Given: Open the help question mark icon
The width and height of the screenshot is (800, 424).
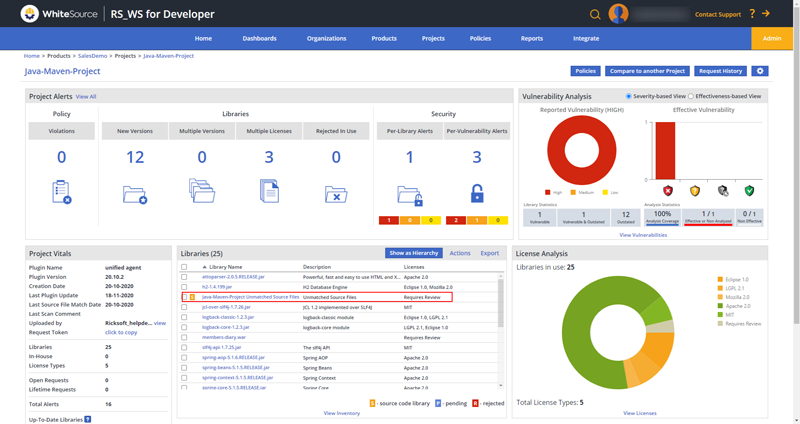Looking at the screenshot, I should tap(752, 14).
